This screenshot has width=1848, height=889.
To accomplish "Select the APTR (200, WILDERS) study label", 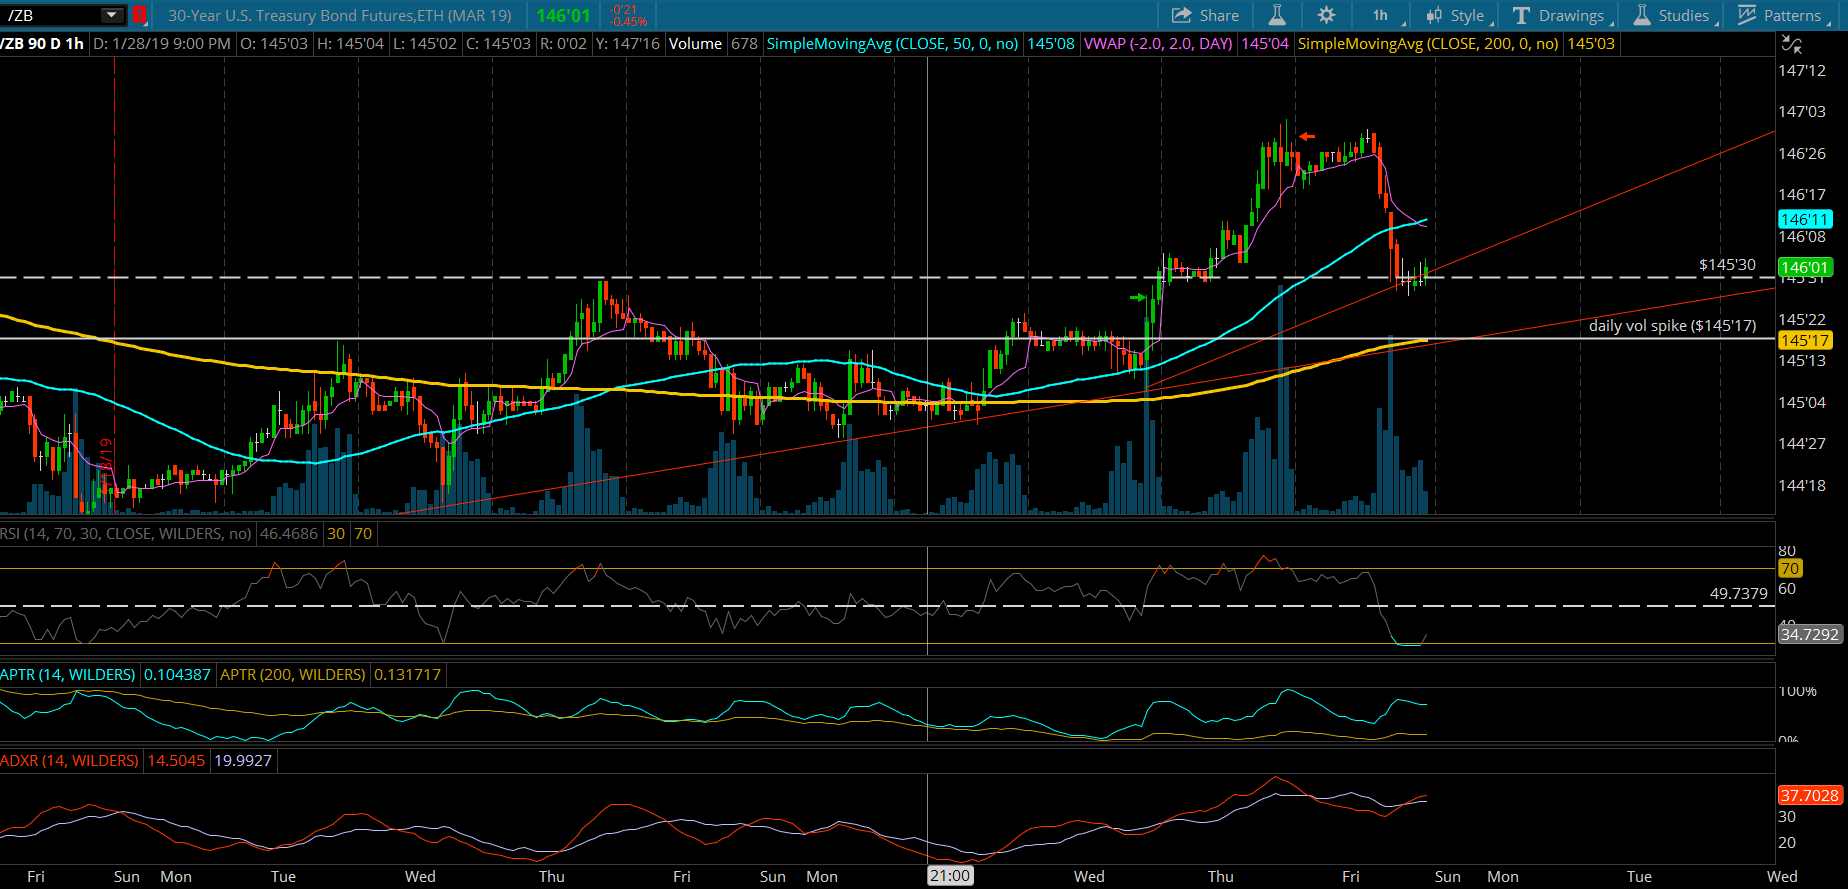I will [293, 675].
